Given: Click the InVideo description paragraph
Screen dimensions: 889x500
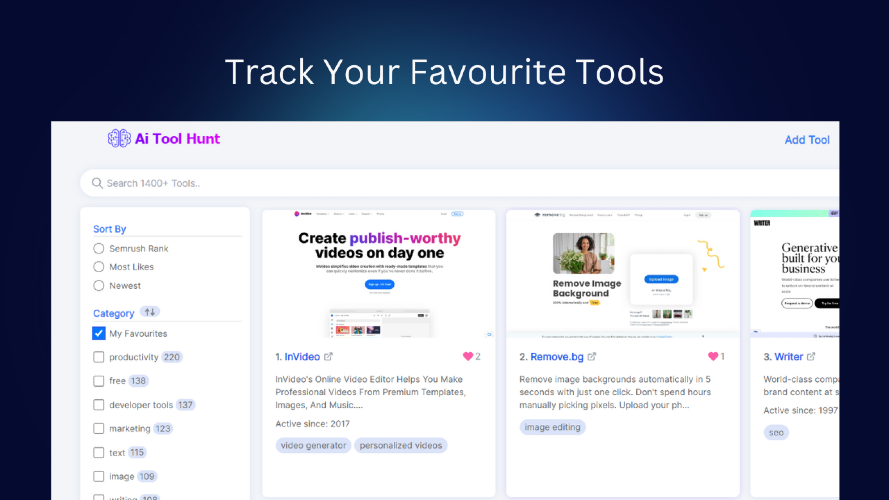Looking at the screenshot, I should [371, 392].
